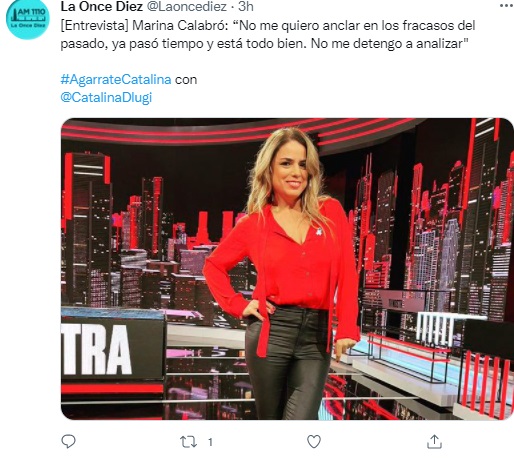The image size is (514, 458).
Task: Expand the attached studio photo
Action: coord(287,269)
